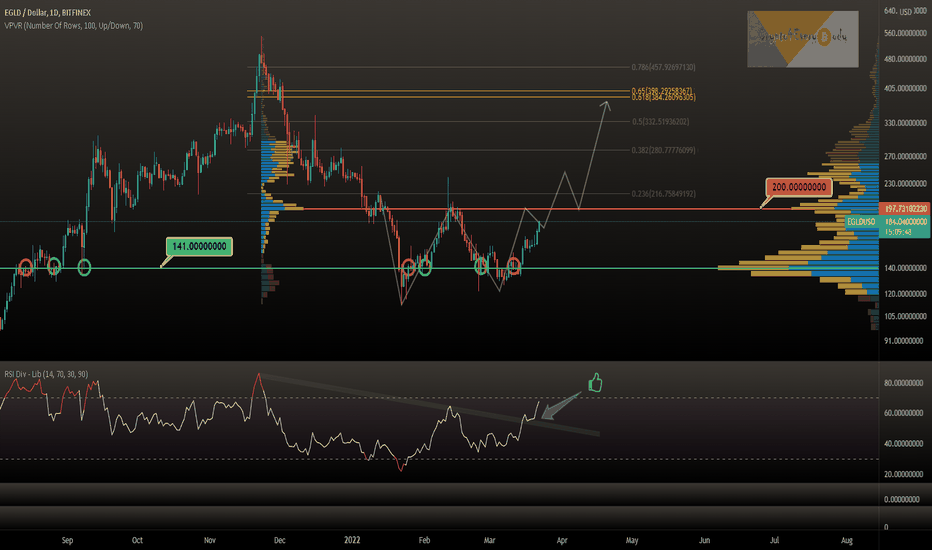Click Feb on the time axis
This screenshot has height=550, width=932.
coord(424,540)
